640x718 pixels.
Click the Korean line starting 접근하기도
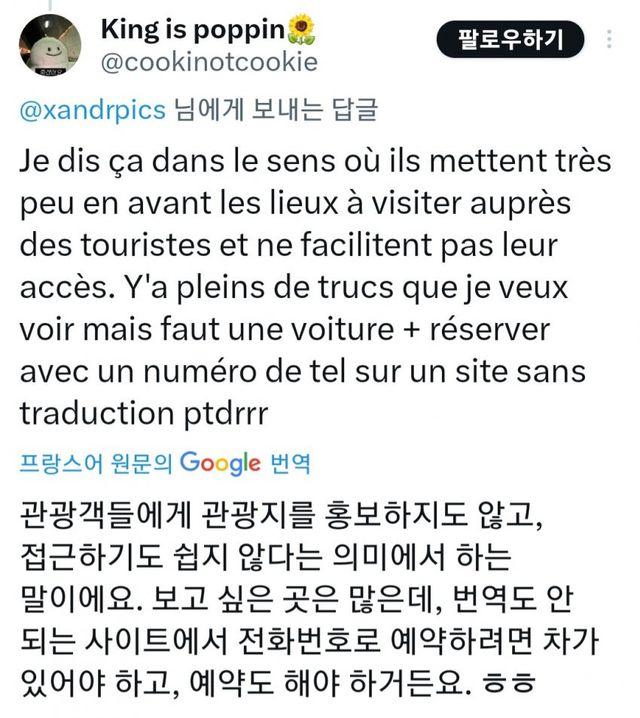(266, 557)
